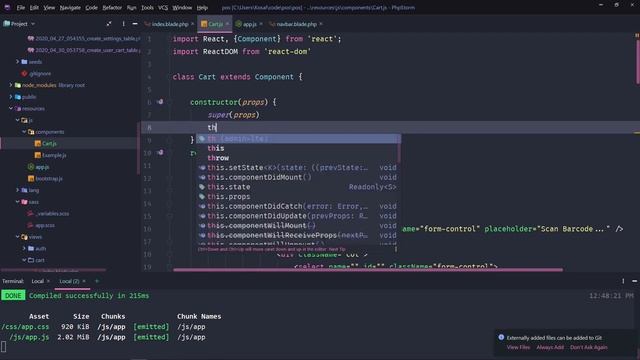Switch to the Local terminal tab
The width and height of the screenshot is (640, 360).
38,281
